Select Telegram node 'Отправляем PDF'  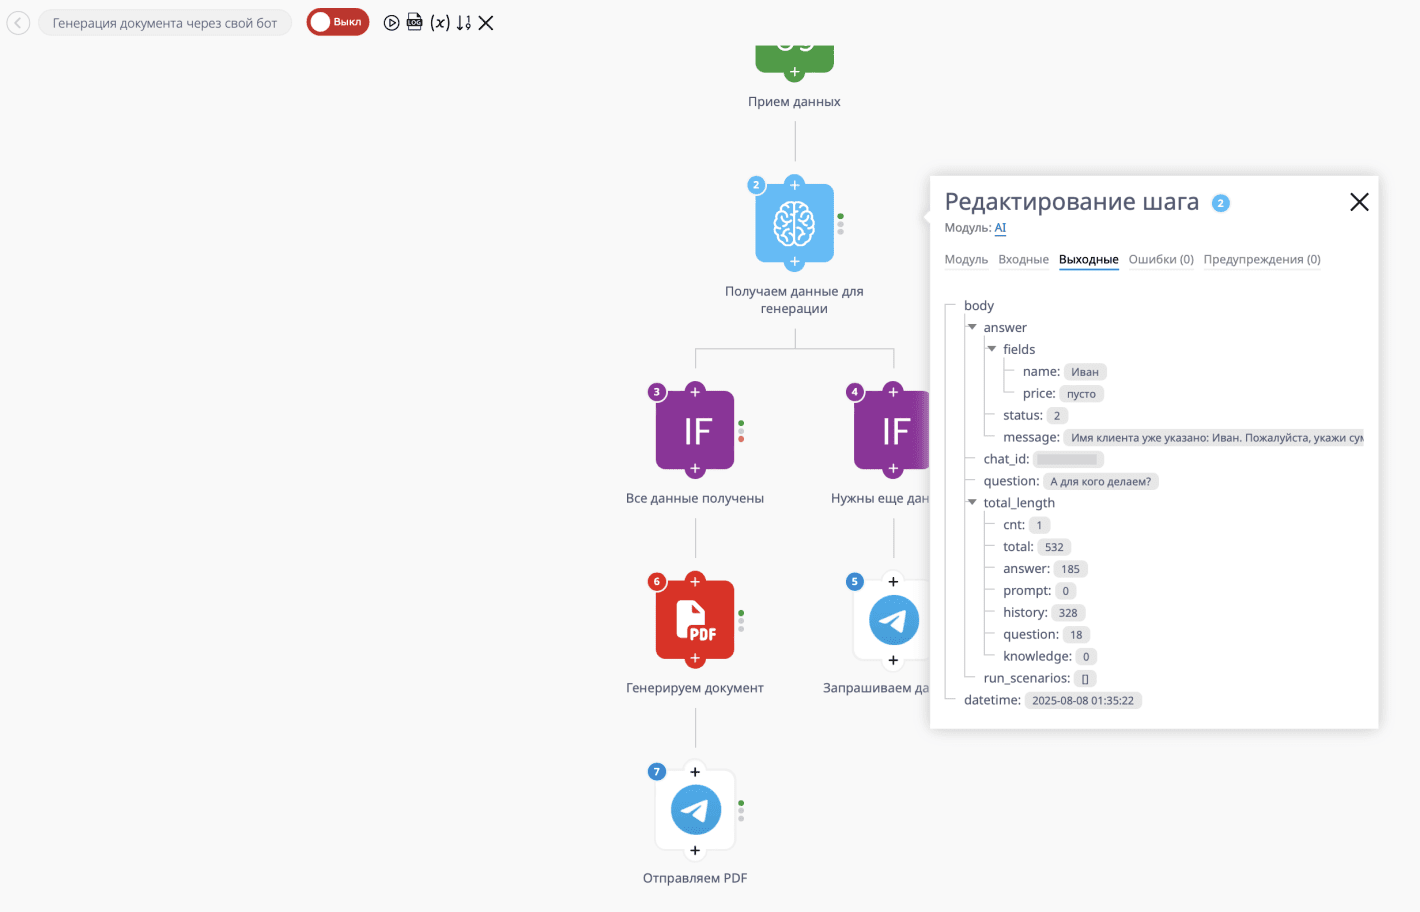pos(695,810)
